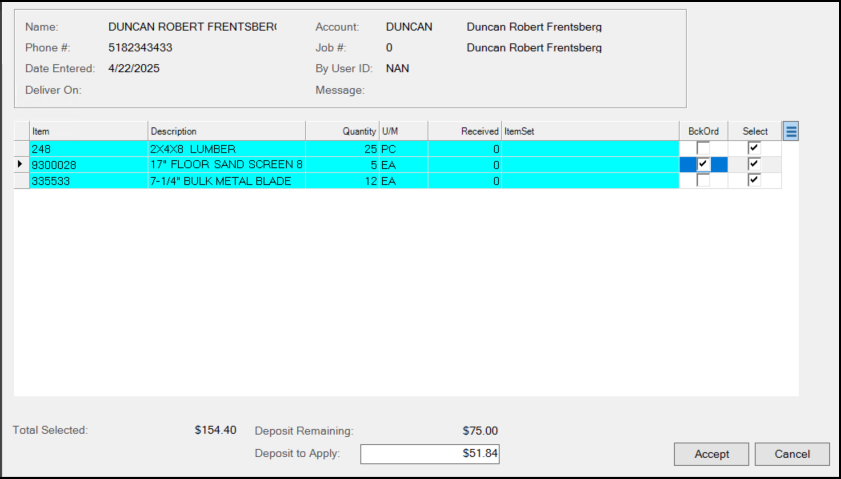Click the row indicator arrow for item 9300028
The height and width of the screenshot is (479, 841).
21,164
